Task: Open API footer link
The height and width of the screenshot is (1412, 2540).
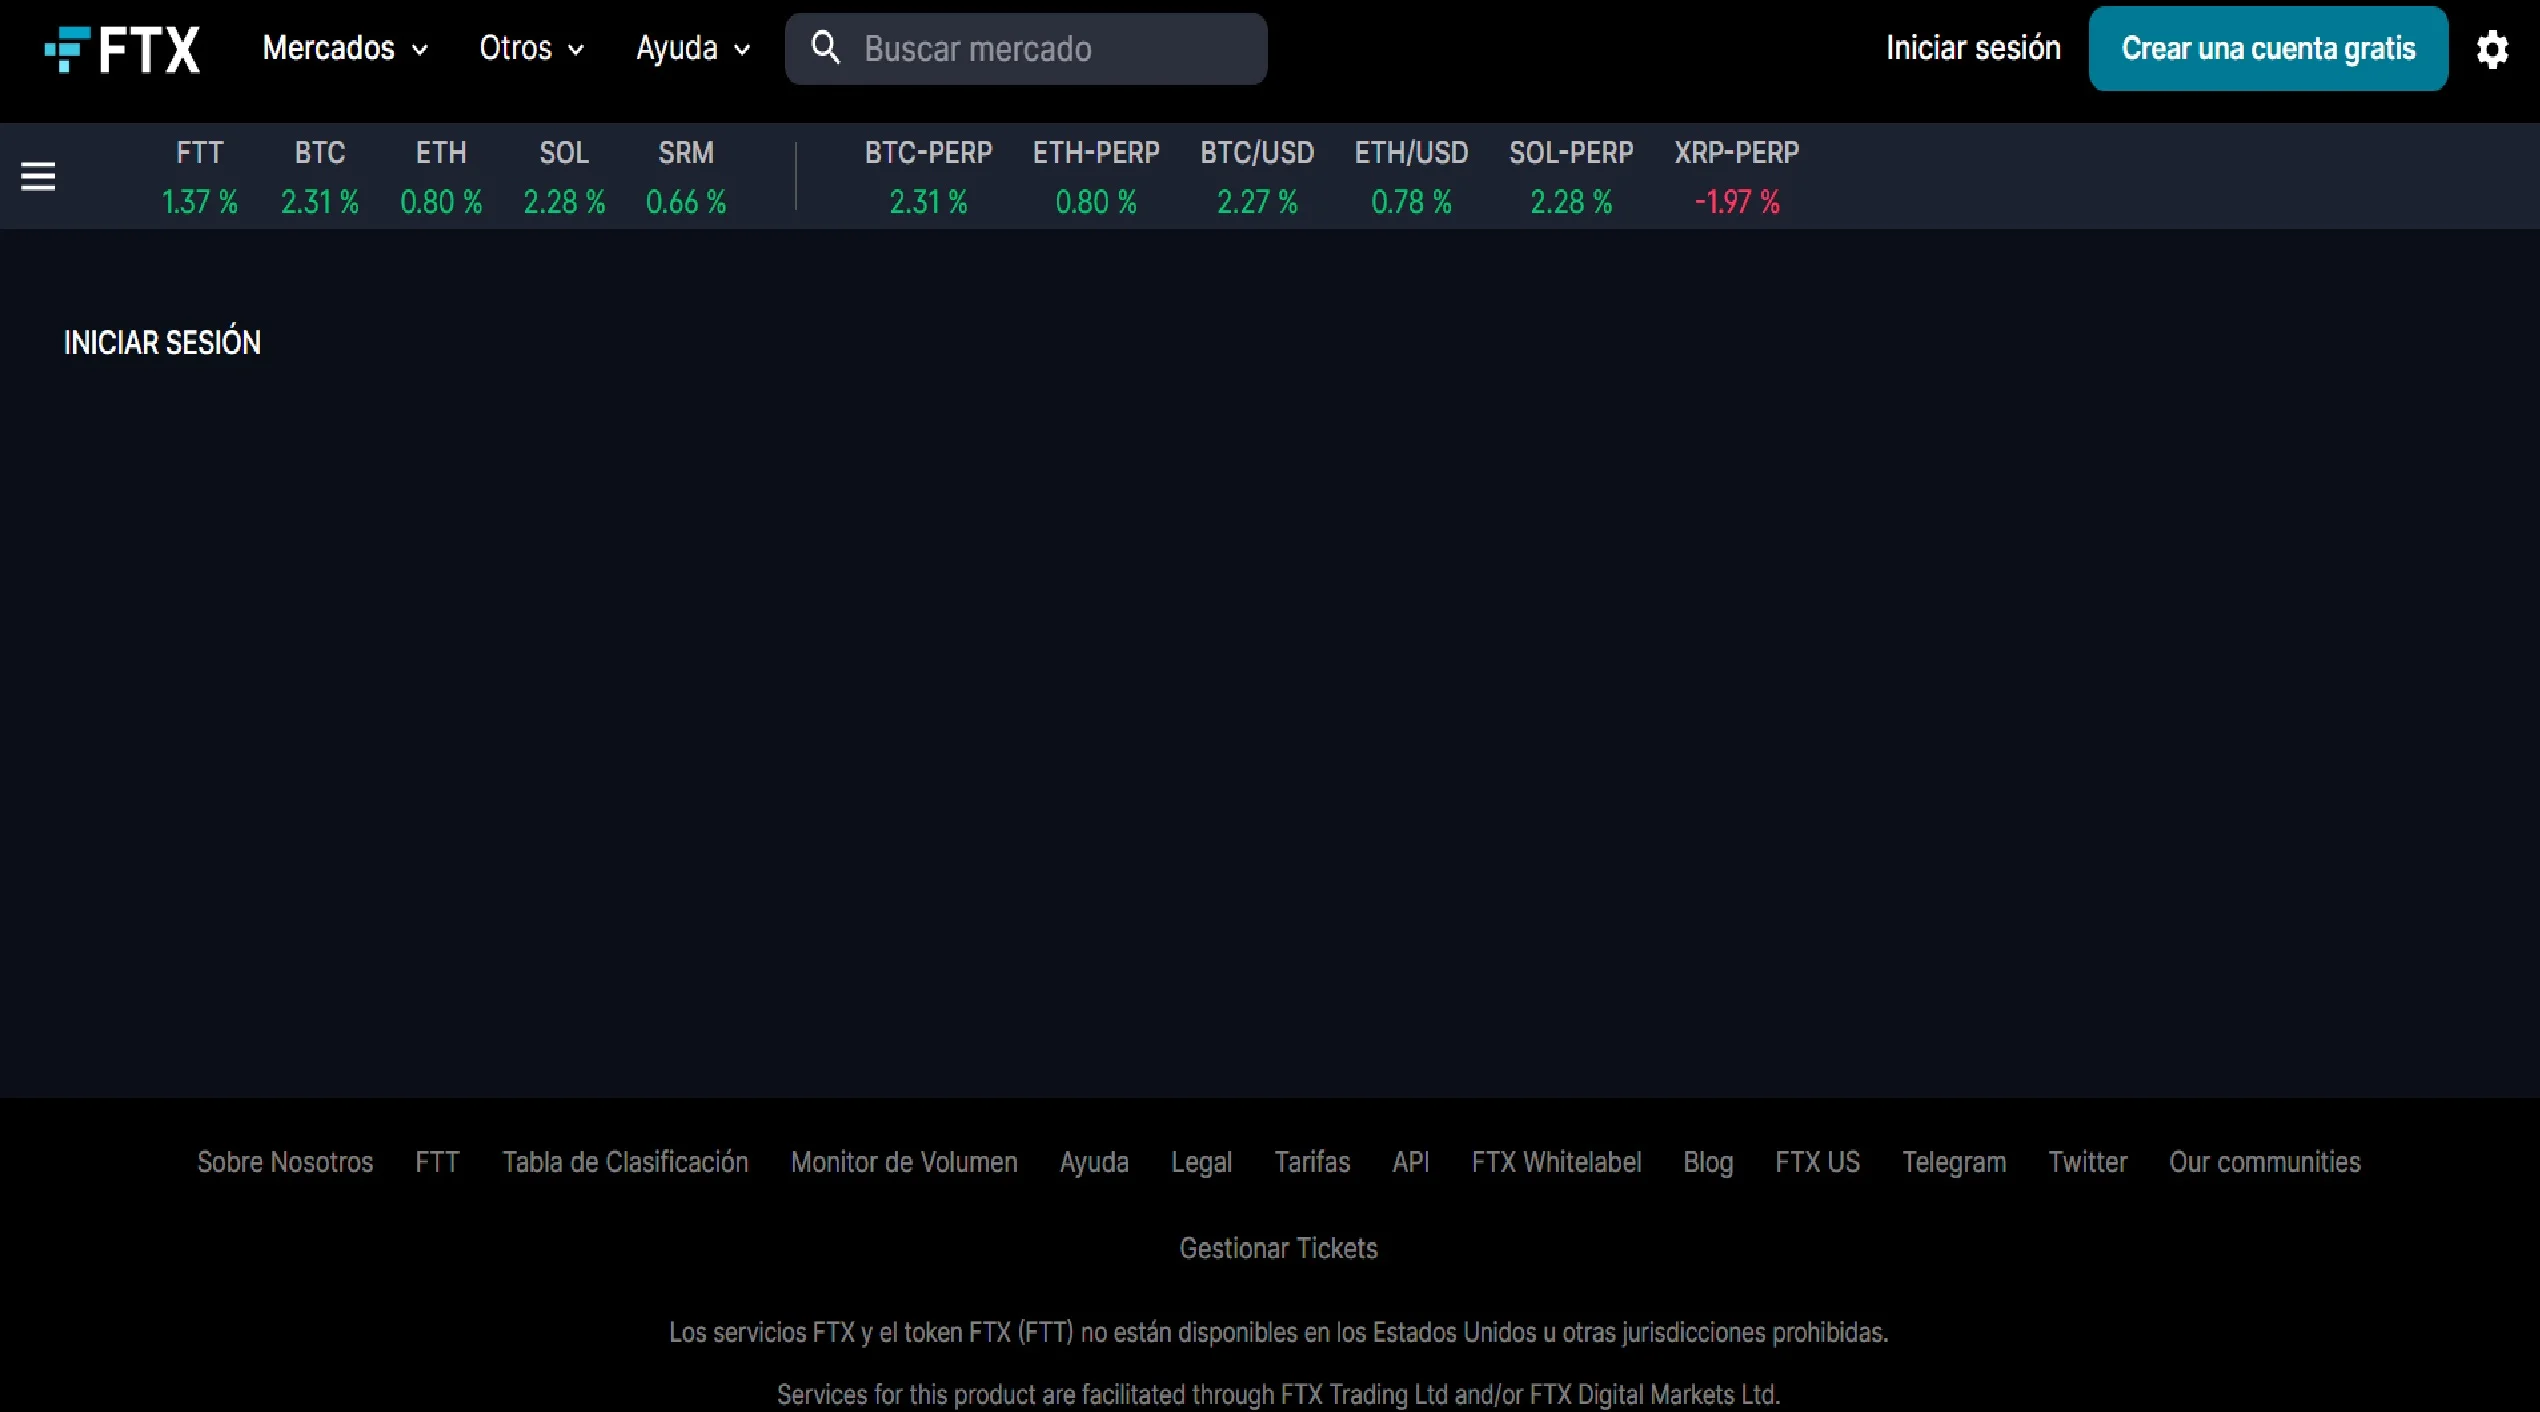Action: pos(1410,1162)
